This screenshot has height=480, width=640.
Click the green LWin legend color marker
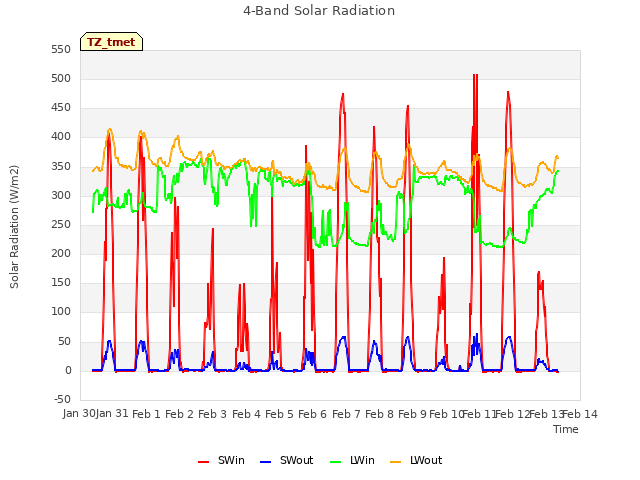click(335, 462)
